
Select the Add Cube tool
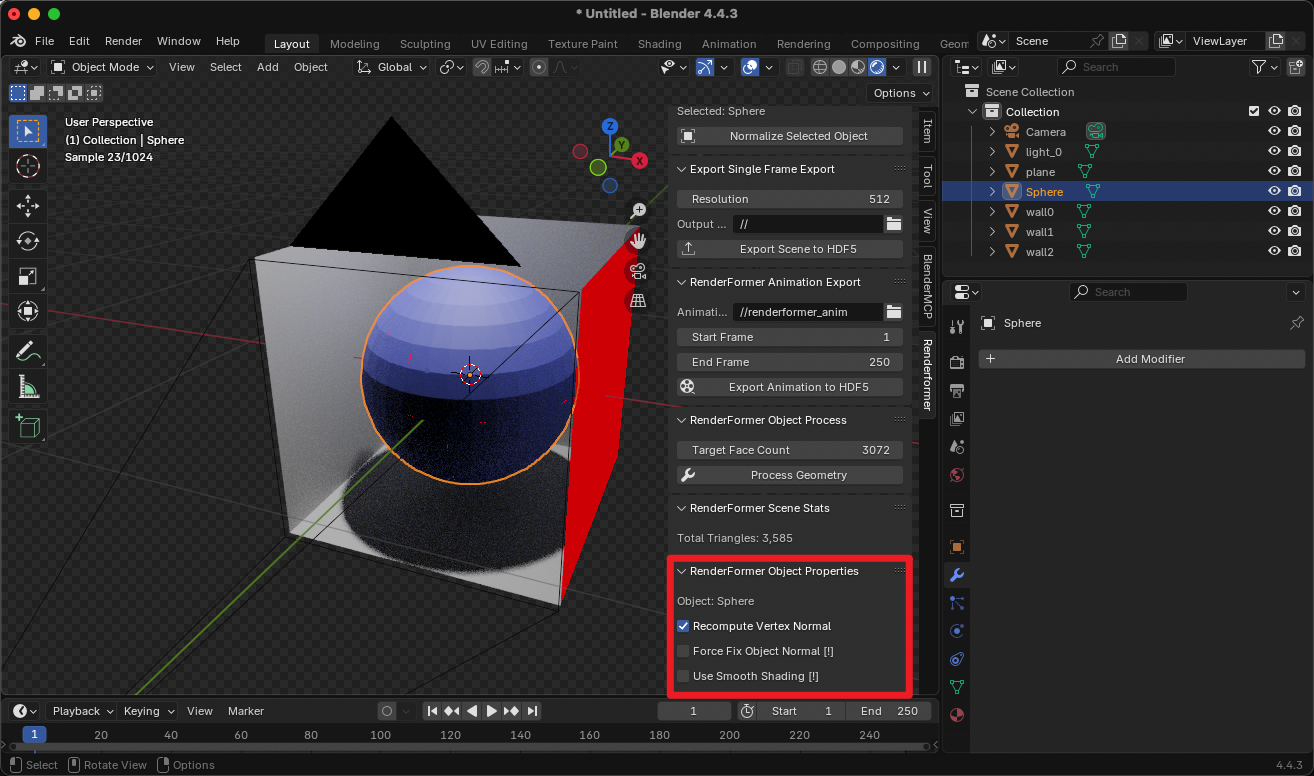click(x=28, y=426)
